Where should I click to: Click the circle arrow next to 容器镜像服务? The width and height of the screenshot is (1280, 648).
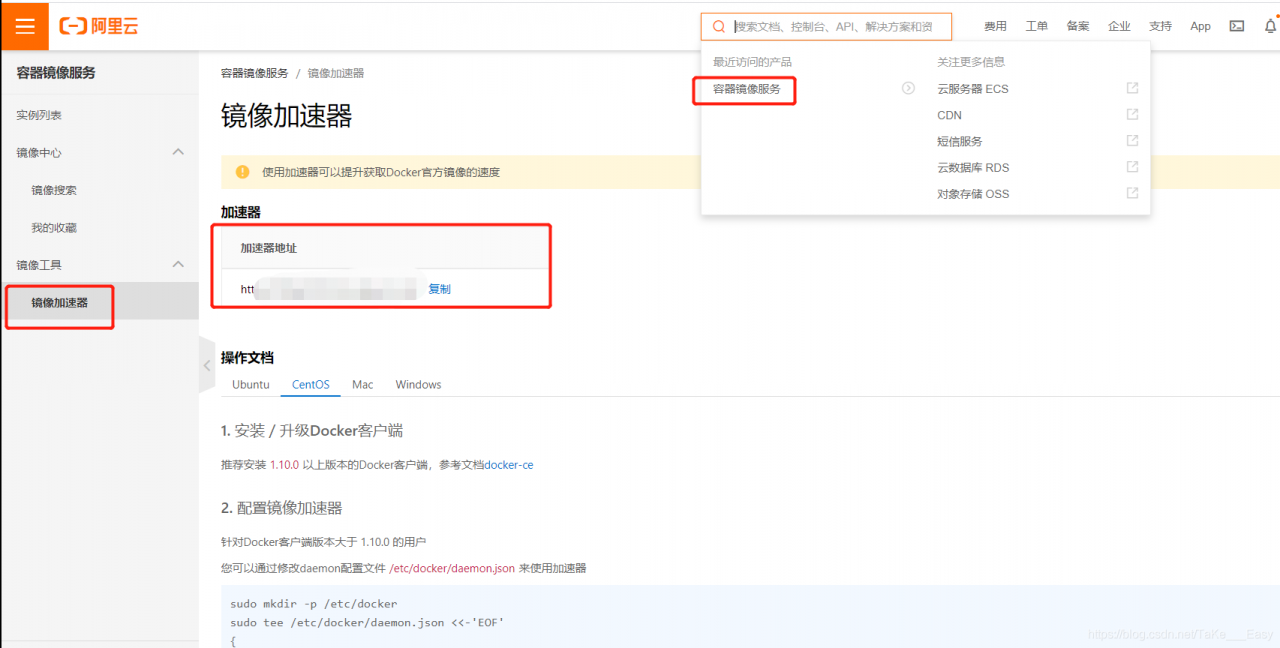pos(908,88)
